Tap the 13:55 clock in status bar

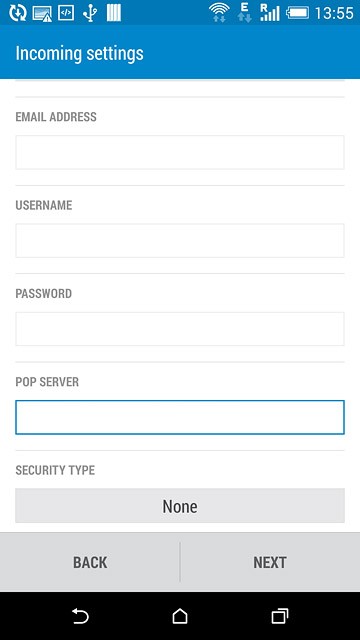(334, 13)
